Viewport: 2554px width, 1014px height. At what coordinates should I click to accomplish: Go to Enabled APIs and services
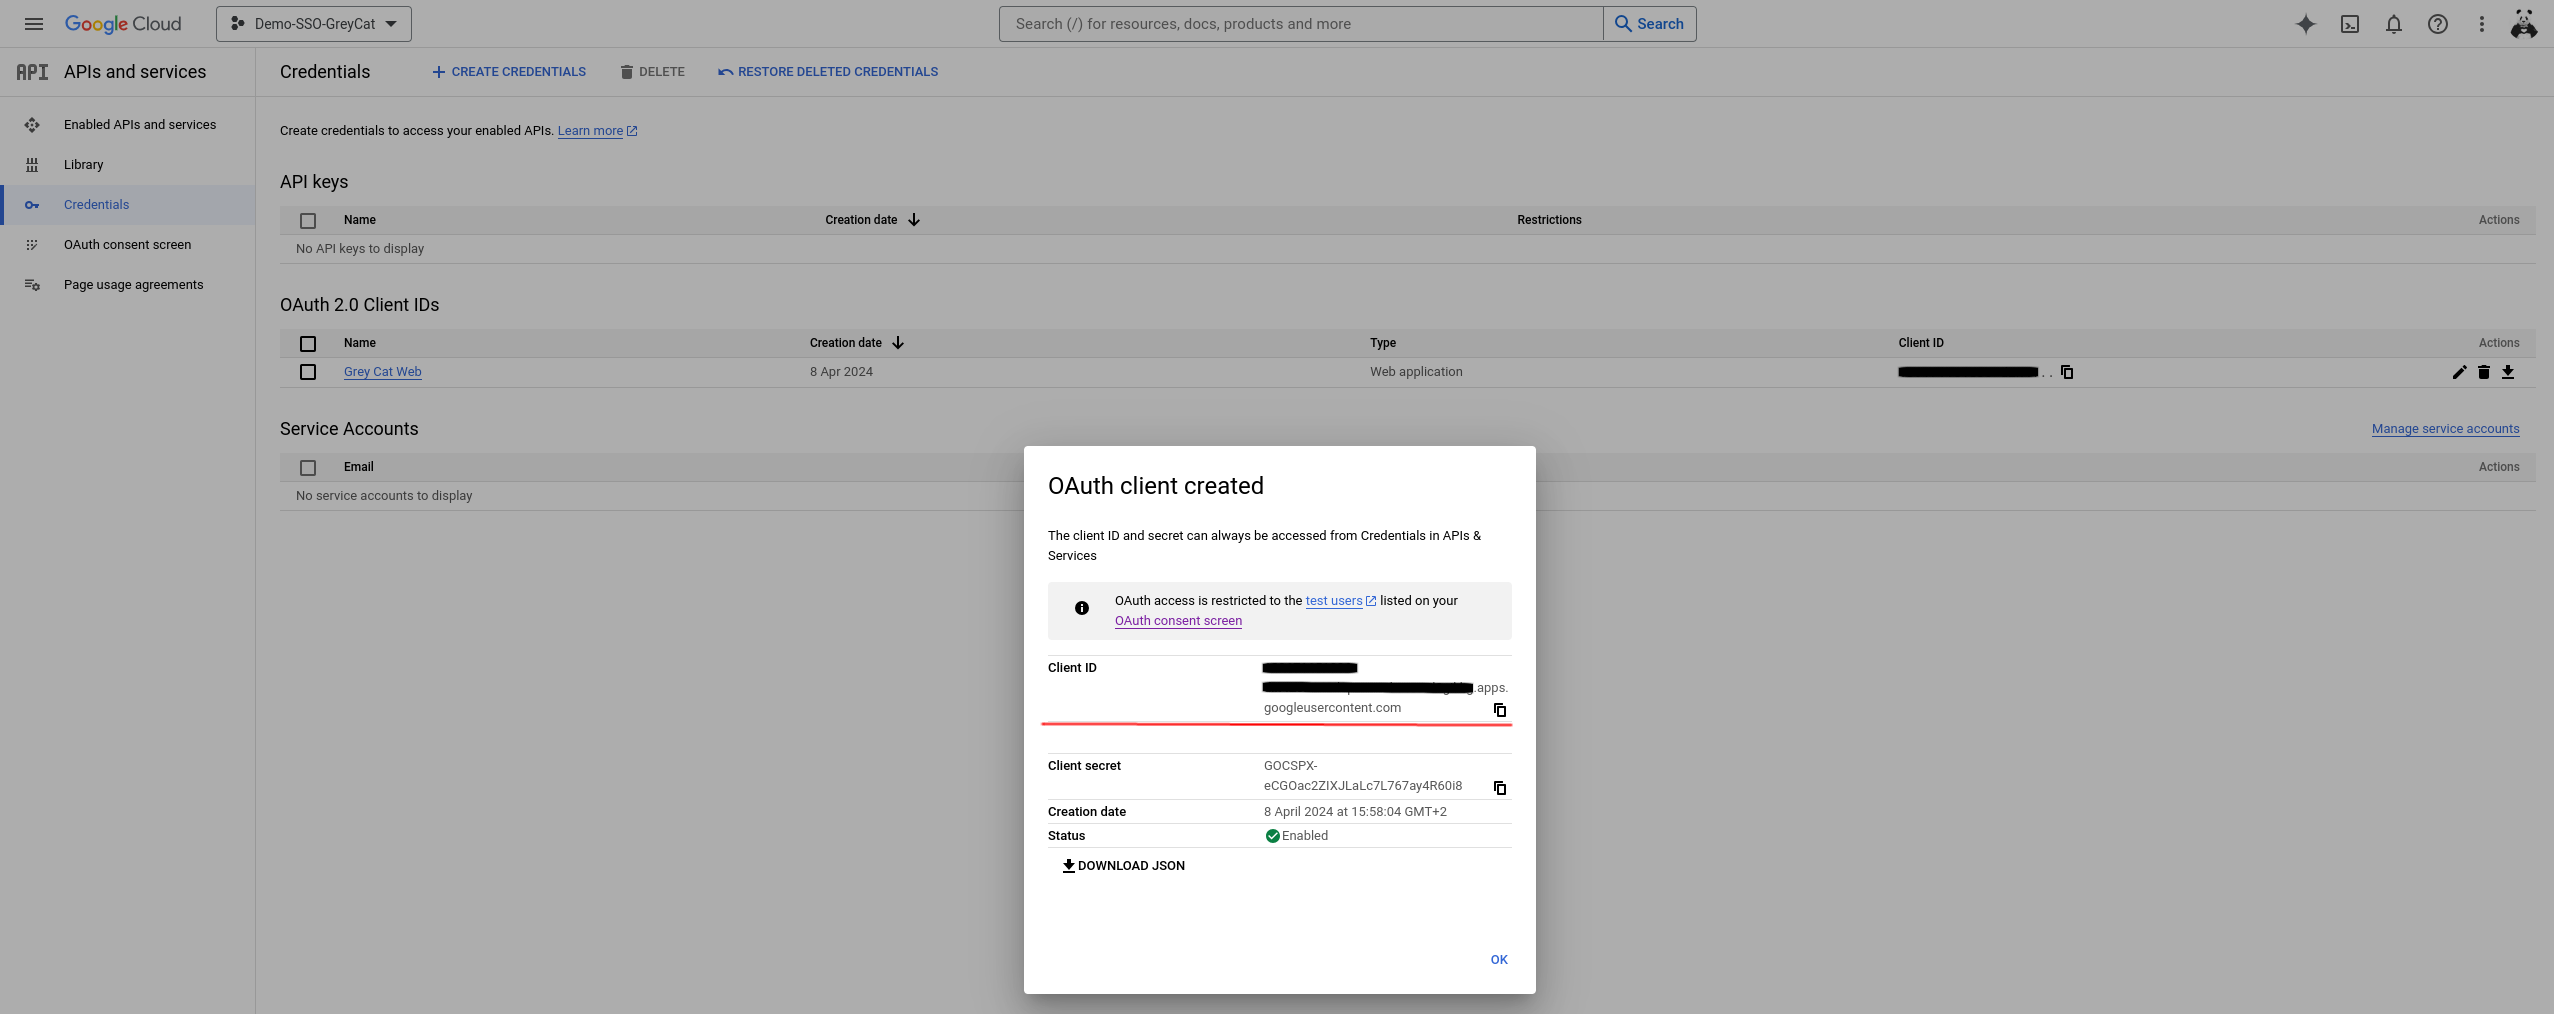(x=128, y=125)
